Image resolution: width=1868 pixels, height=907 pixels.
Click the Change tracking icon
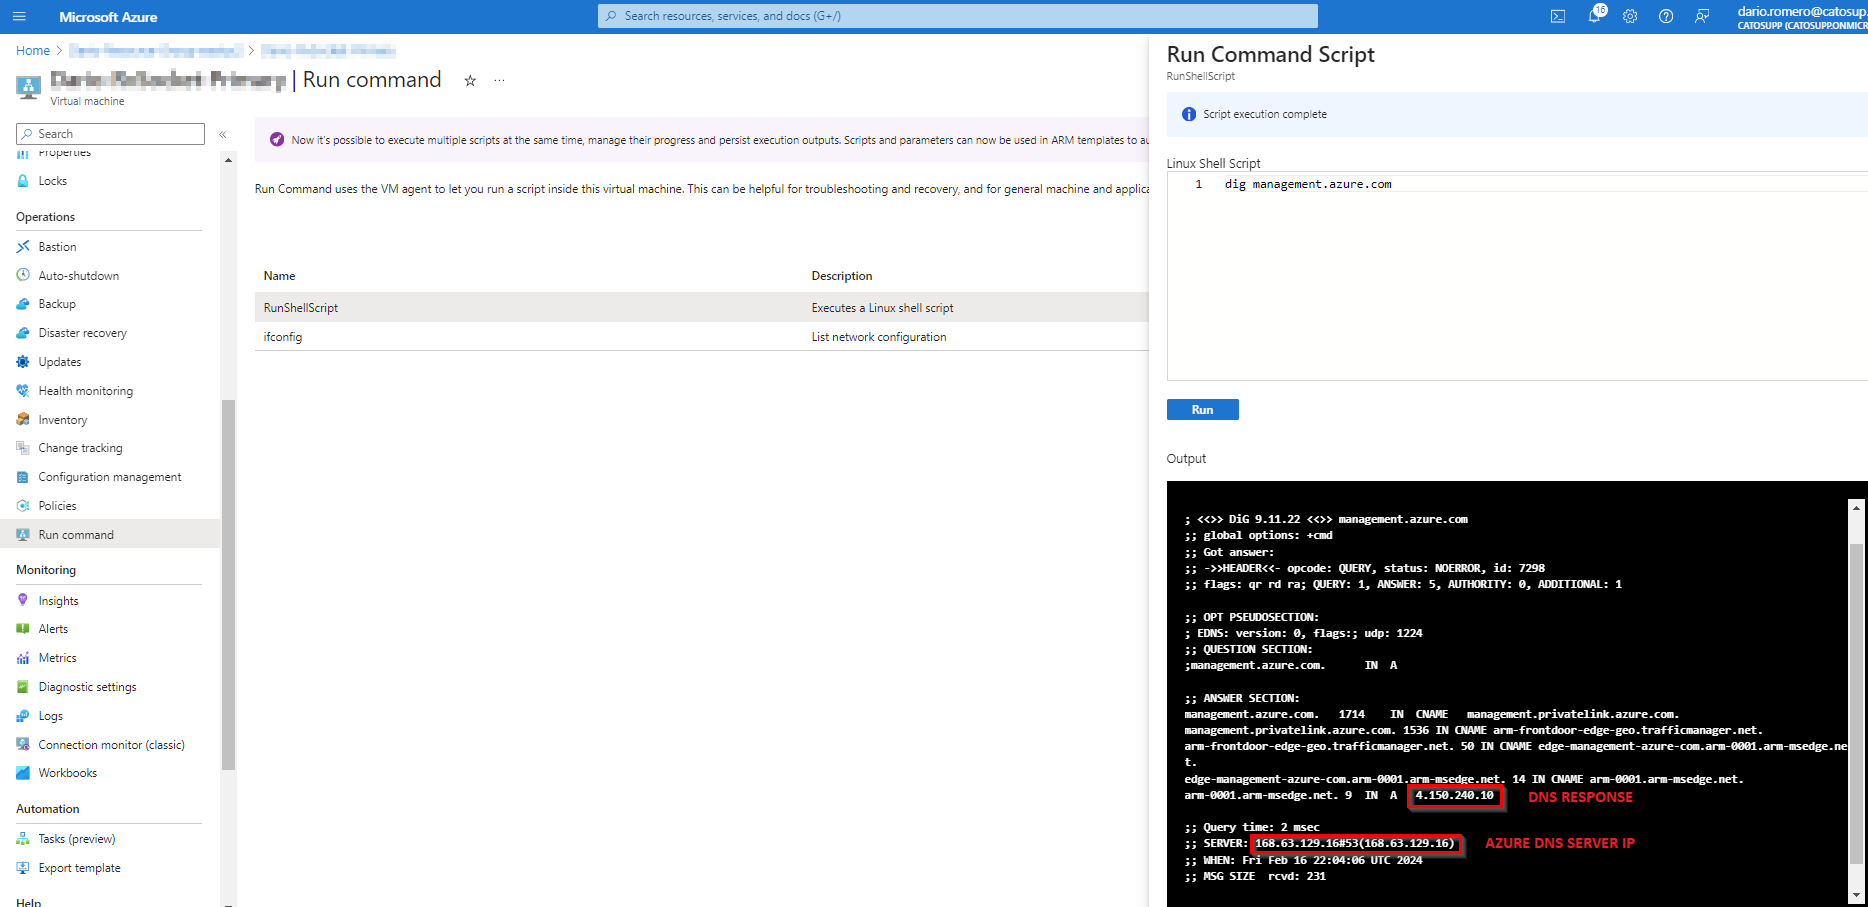click(x=23, y=448)
